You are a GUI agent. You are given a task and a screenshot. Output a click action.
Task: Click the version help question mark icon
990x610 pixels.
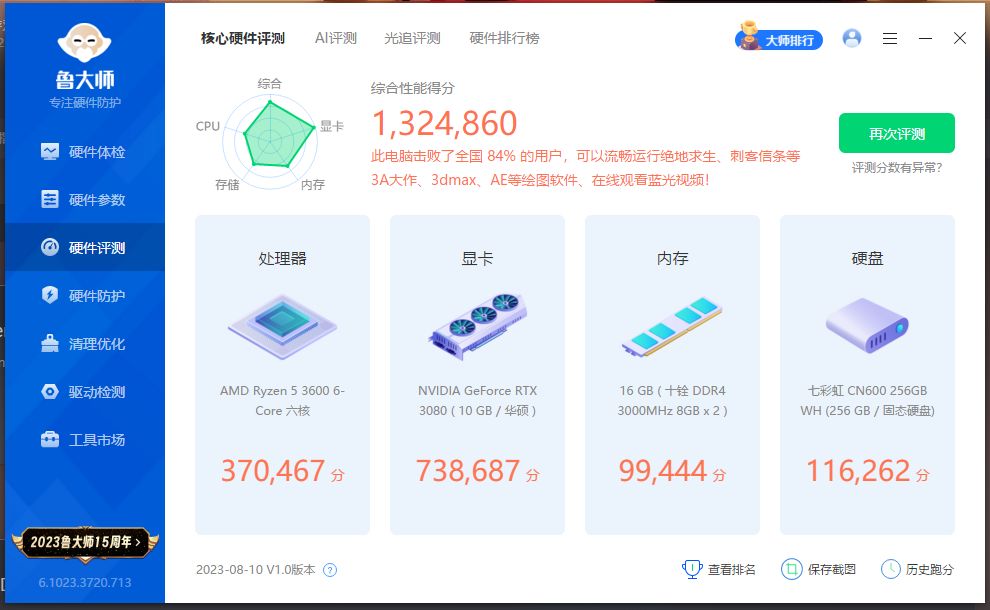click(x=330, y=570)
